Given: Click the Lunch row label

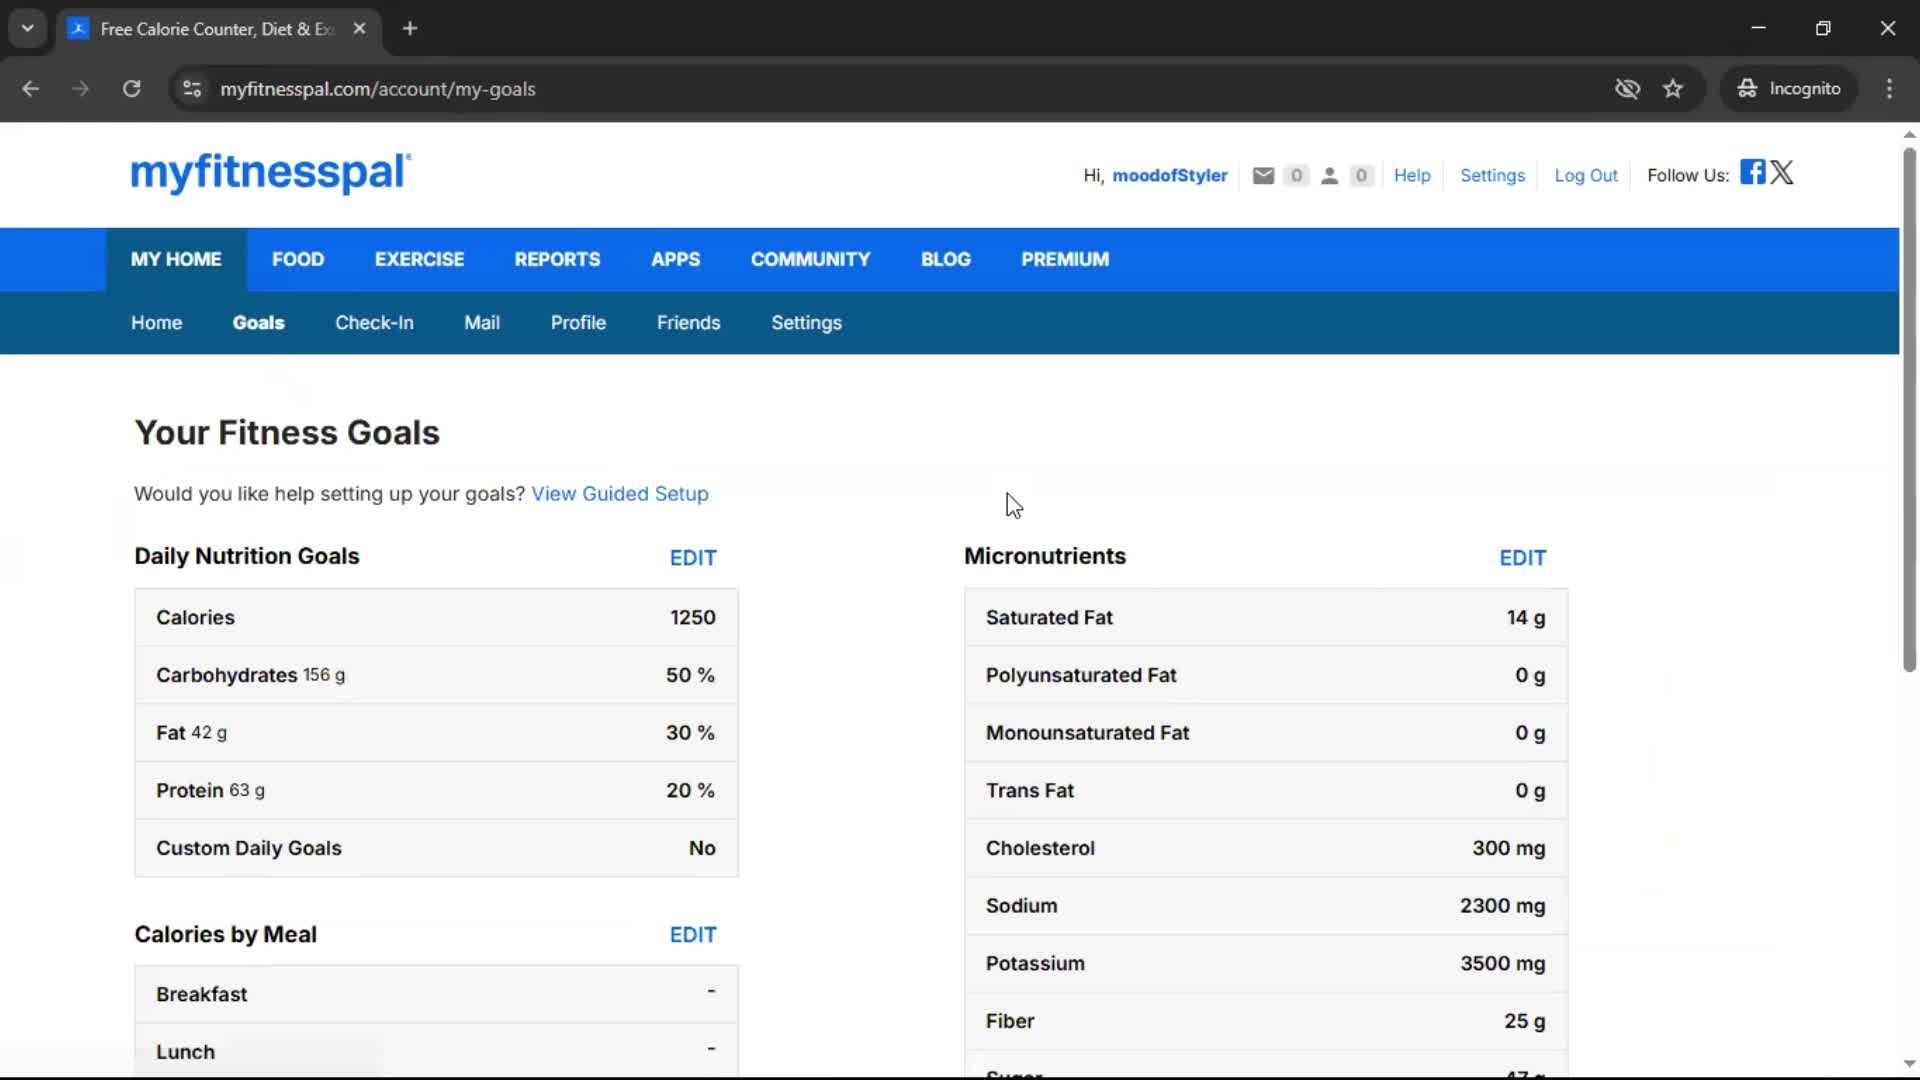Looking at the screenshot, I should (185, 1053).
